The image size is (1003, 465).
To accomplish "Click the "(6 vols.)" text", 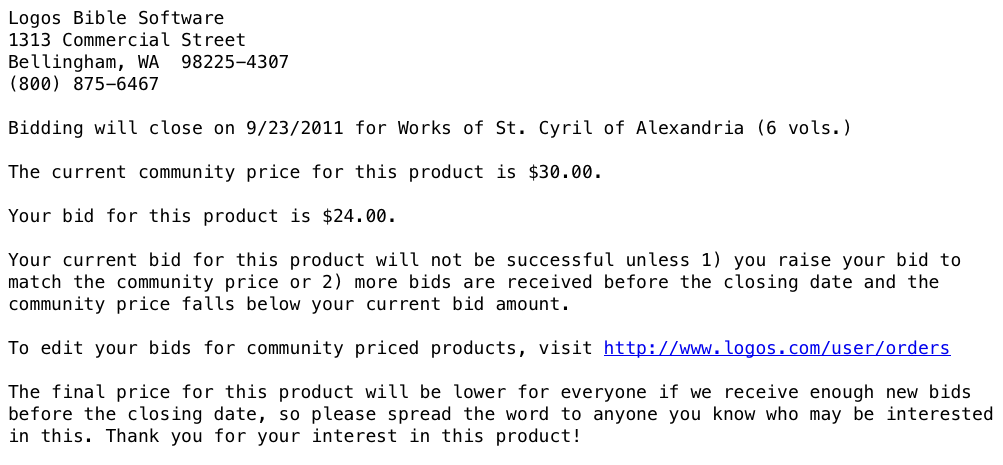I will [x=803, y=128].
